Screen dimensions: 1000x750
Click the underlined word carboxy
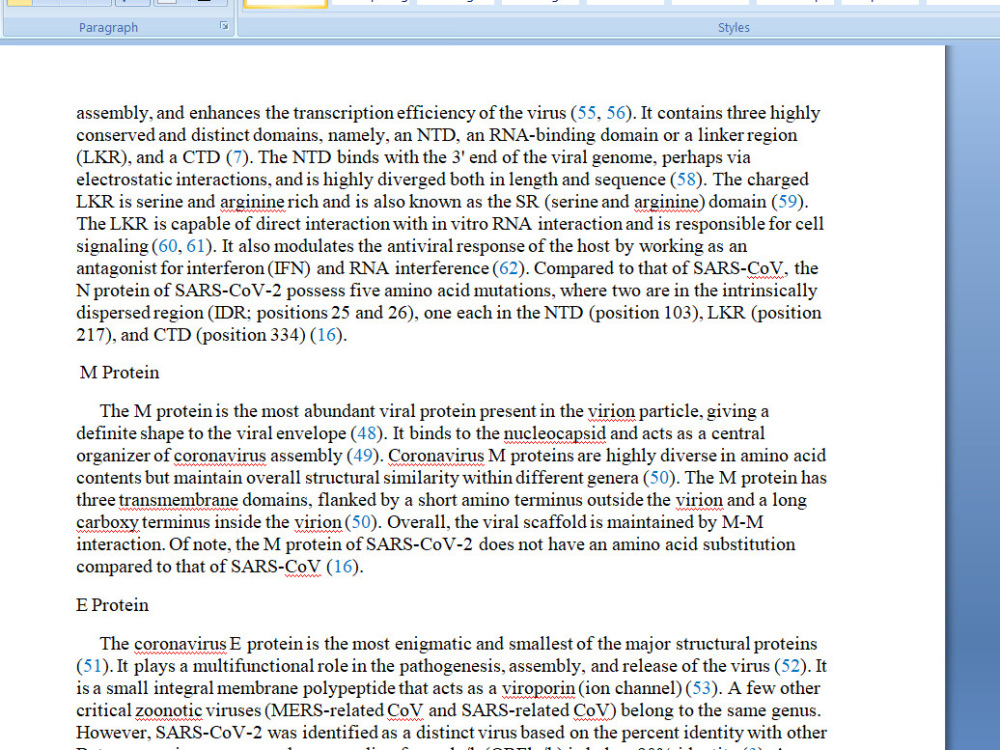(107, 523)
